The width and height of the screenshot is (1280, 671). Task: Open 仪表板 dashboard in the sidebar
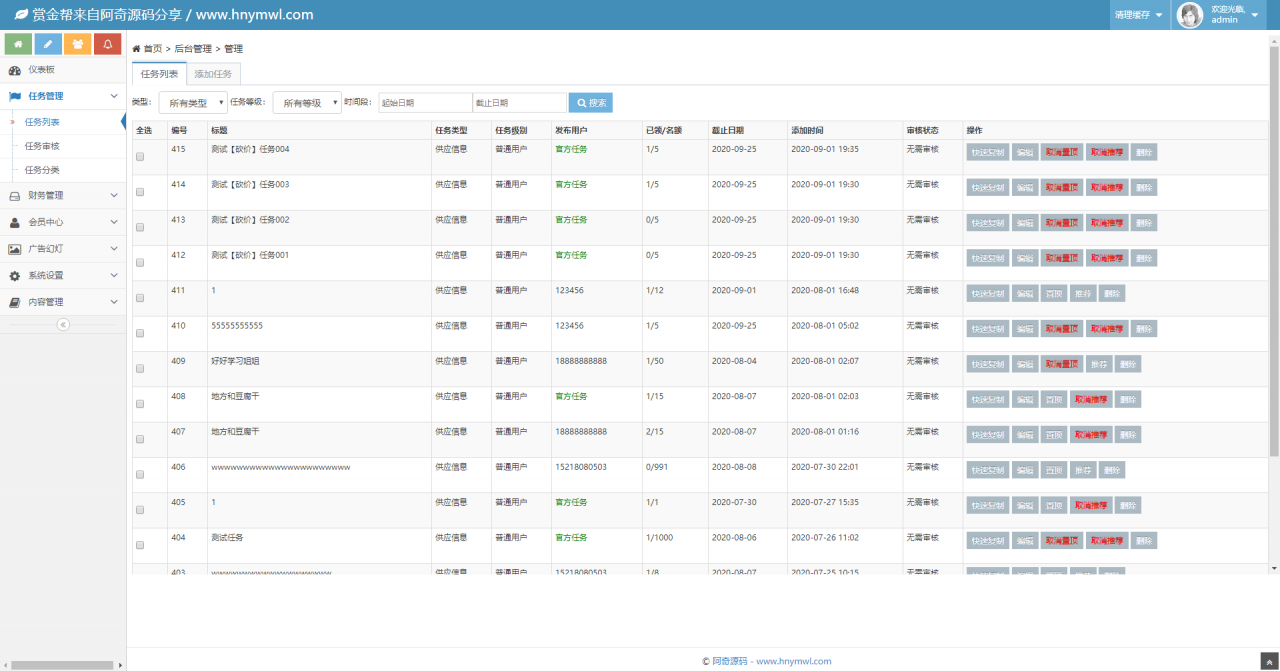pos(41,70)
